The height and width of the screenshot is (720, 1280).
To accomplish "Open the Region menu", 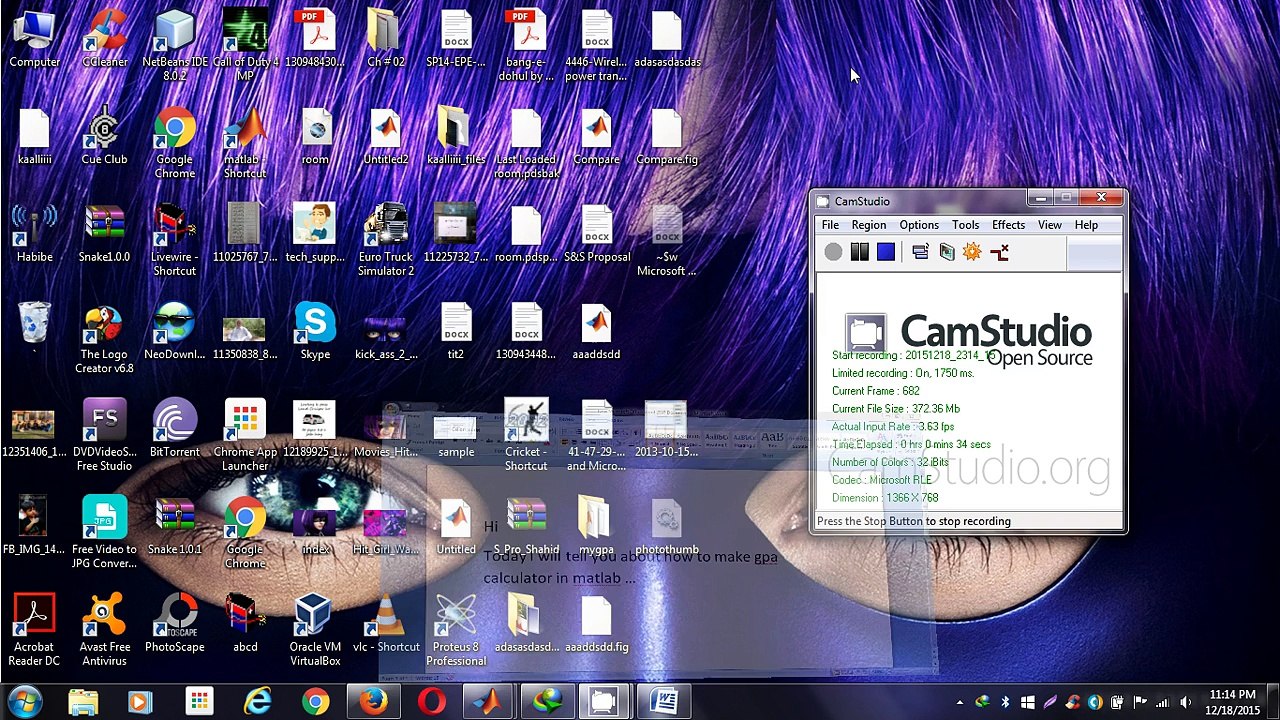I will (868, 225).
